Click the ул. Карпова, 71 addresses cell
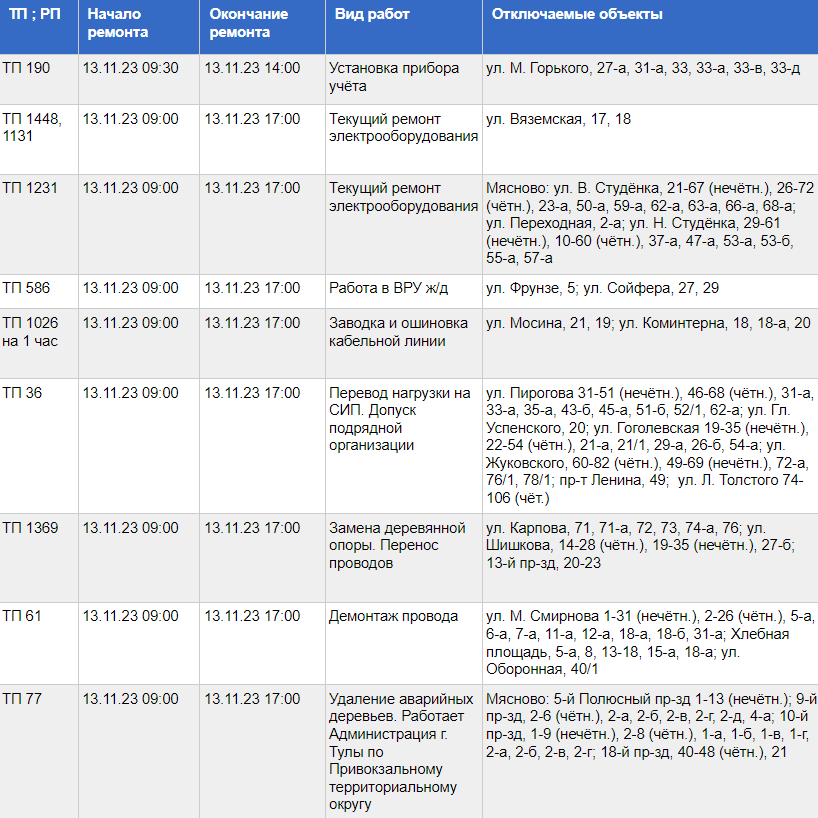This screenshot has height=818, width=818. coord(651,558)
